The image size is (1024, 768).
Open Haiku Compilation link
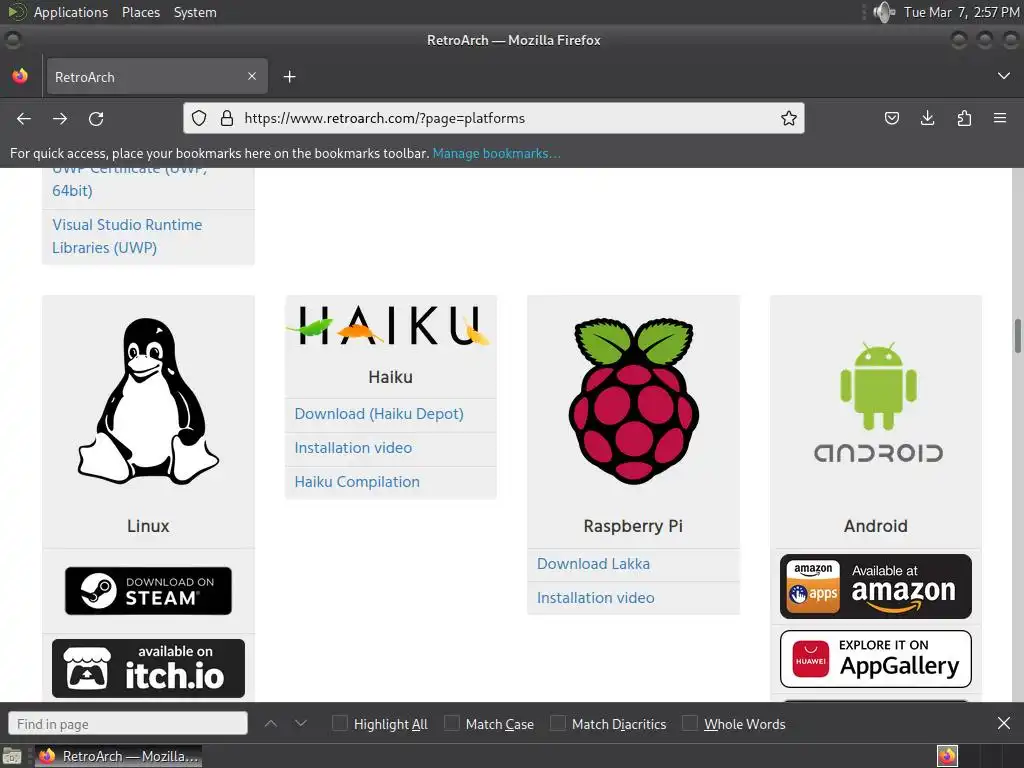point(357,482)
